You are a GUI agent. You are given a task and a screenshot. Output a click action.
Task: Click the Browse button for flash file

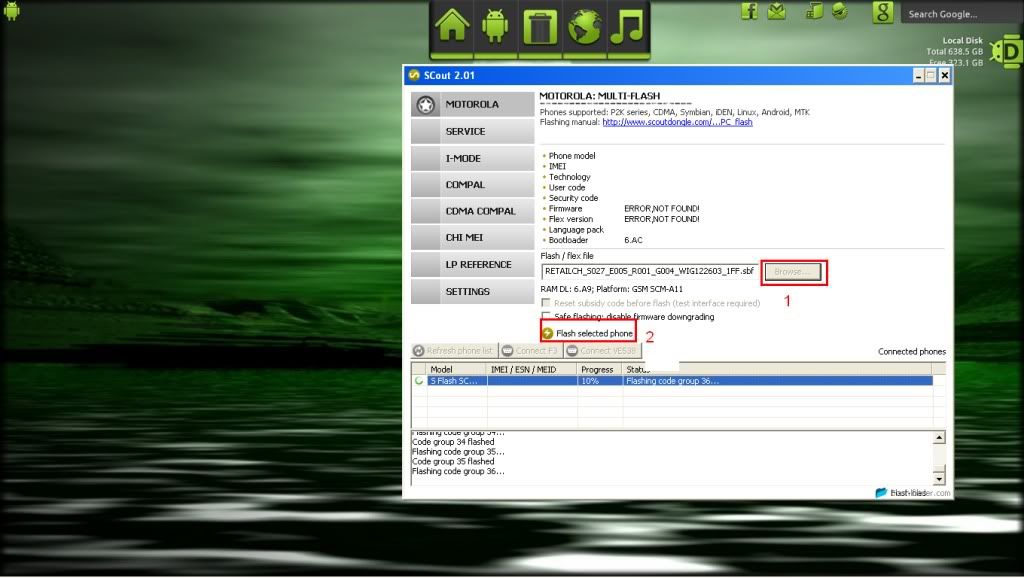(x=794, y=272)
